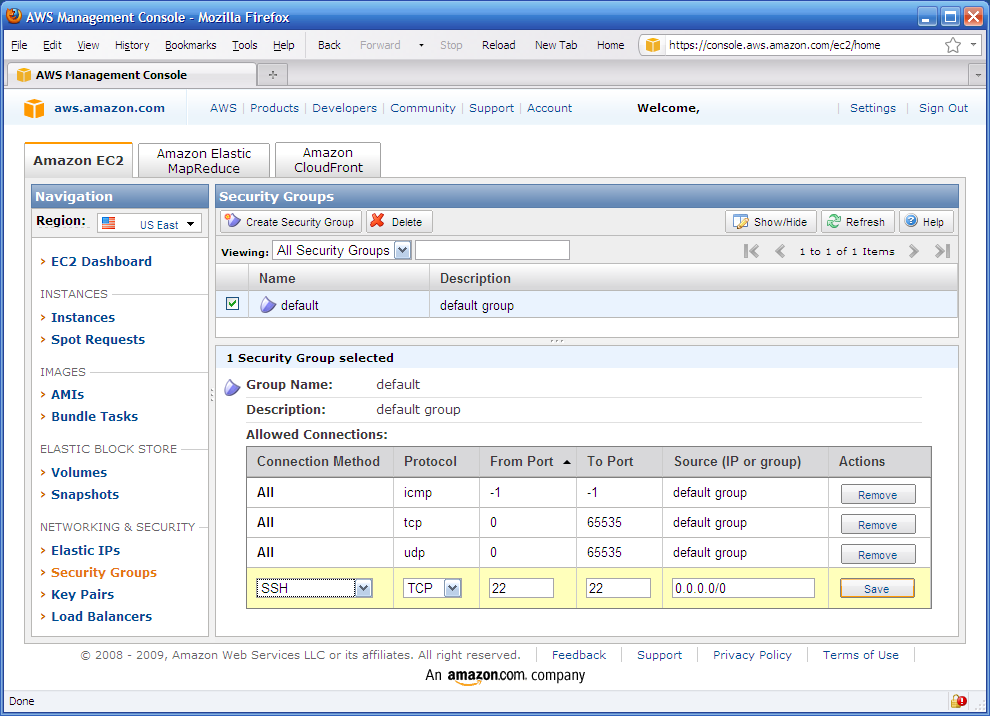
Task: Click the US flag region icon
Action: point(109,224)
